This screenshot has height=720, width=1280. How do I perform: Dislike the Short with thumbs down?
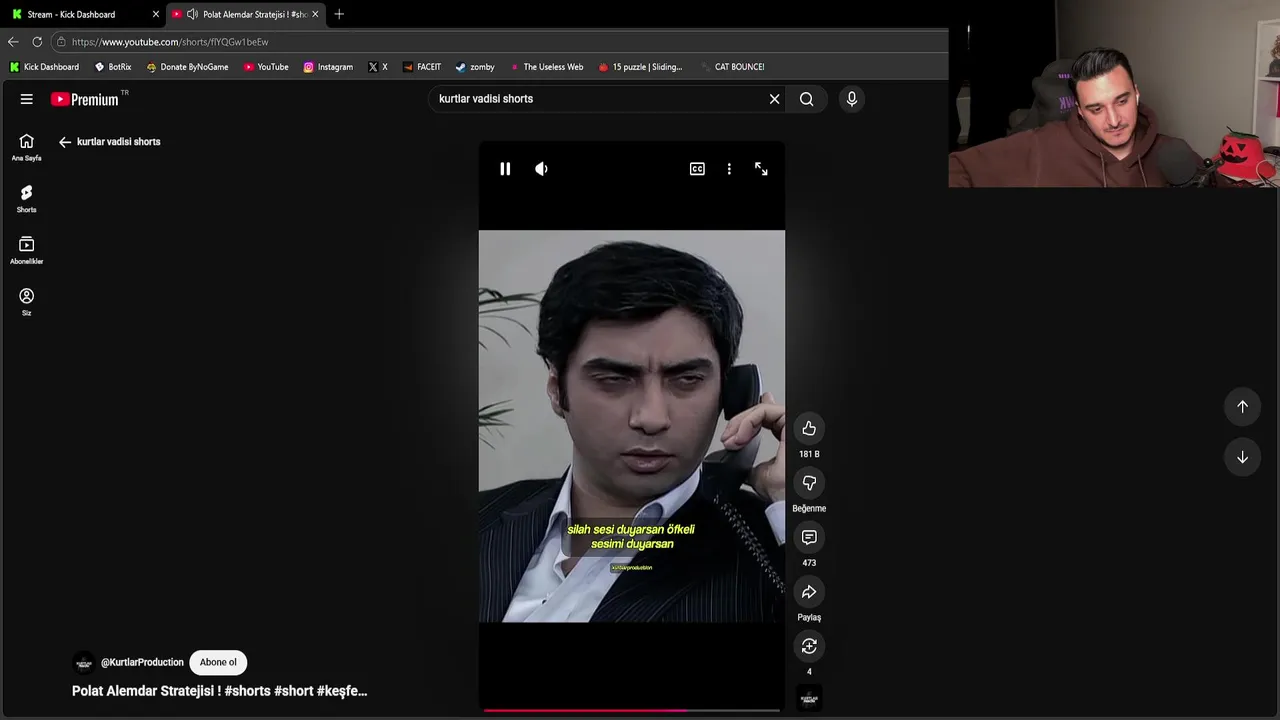tap(809, 483)
